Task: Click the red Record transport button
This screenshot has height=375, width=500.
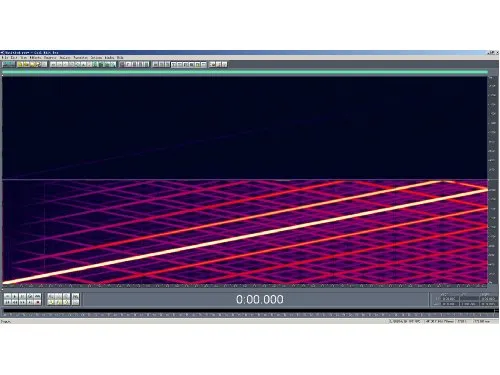Action: point(38,302)
